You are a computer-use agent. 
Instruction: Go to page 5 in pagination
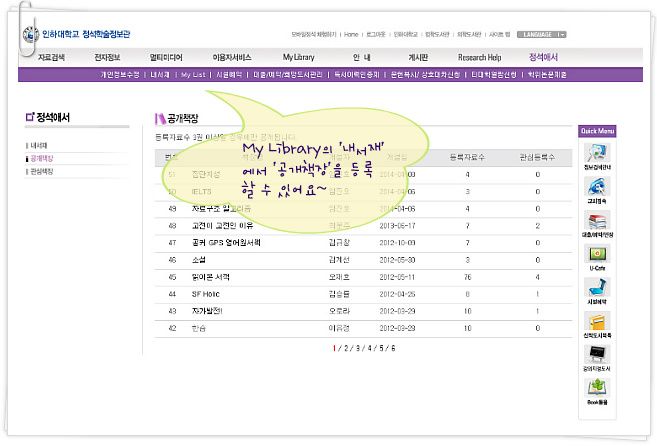coord(381,348)
